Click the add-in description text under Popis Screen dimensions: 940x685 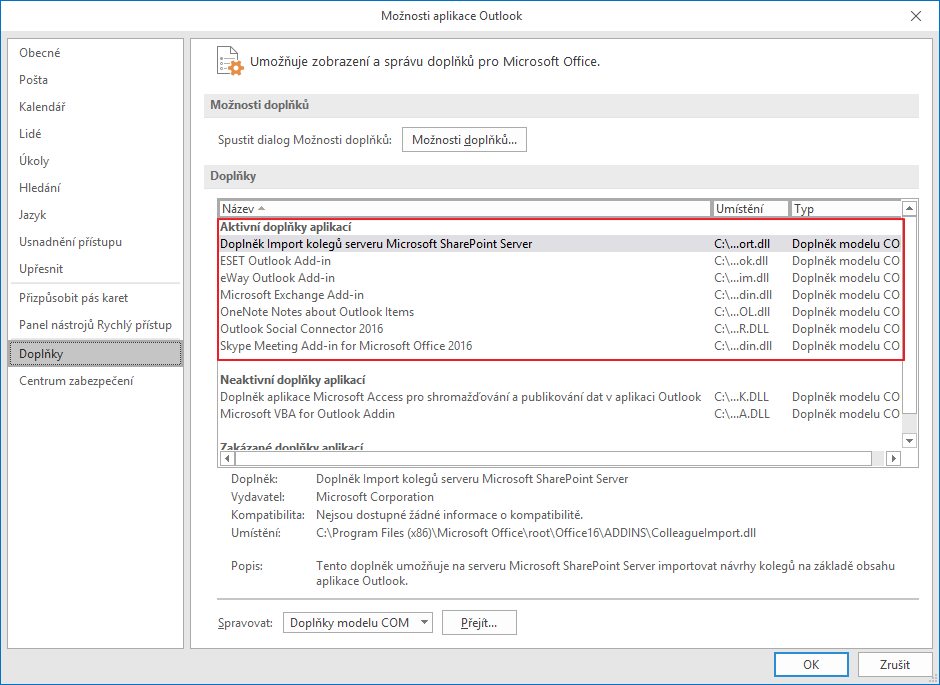[x=605, y=574]
